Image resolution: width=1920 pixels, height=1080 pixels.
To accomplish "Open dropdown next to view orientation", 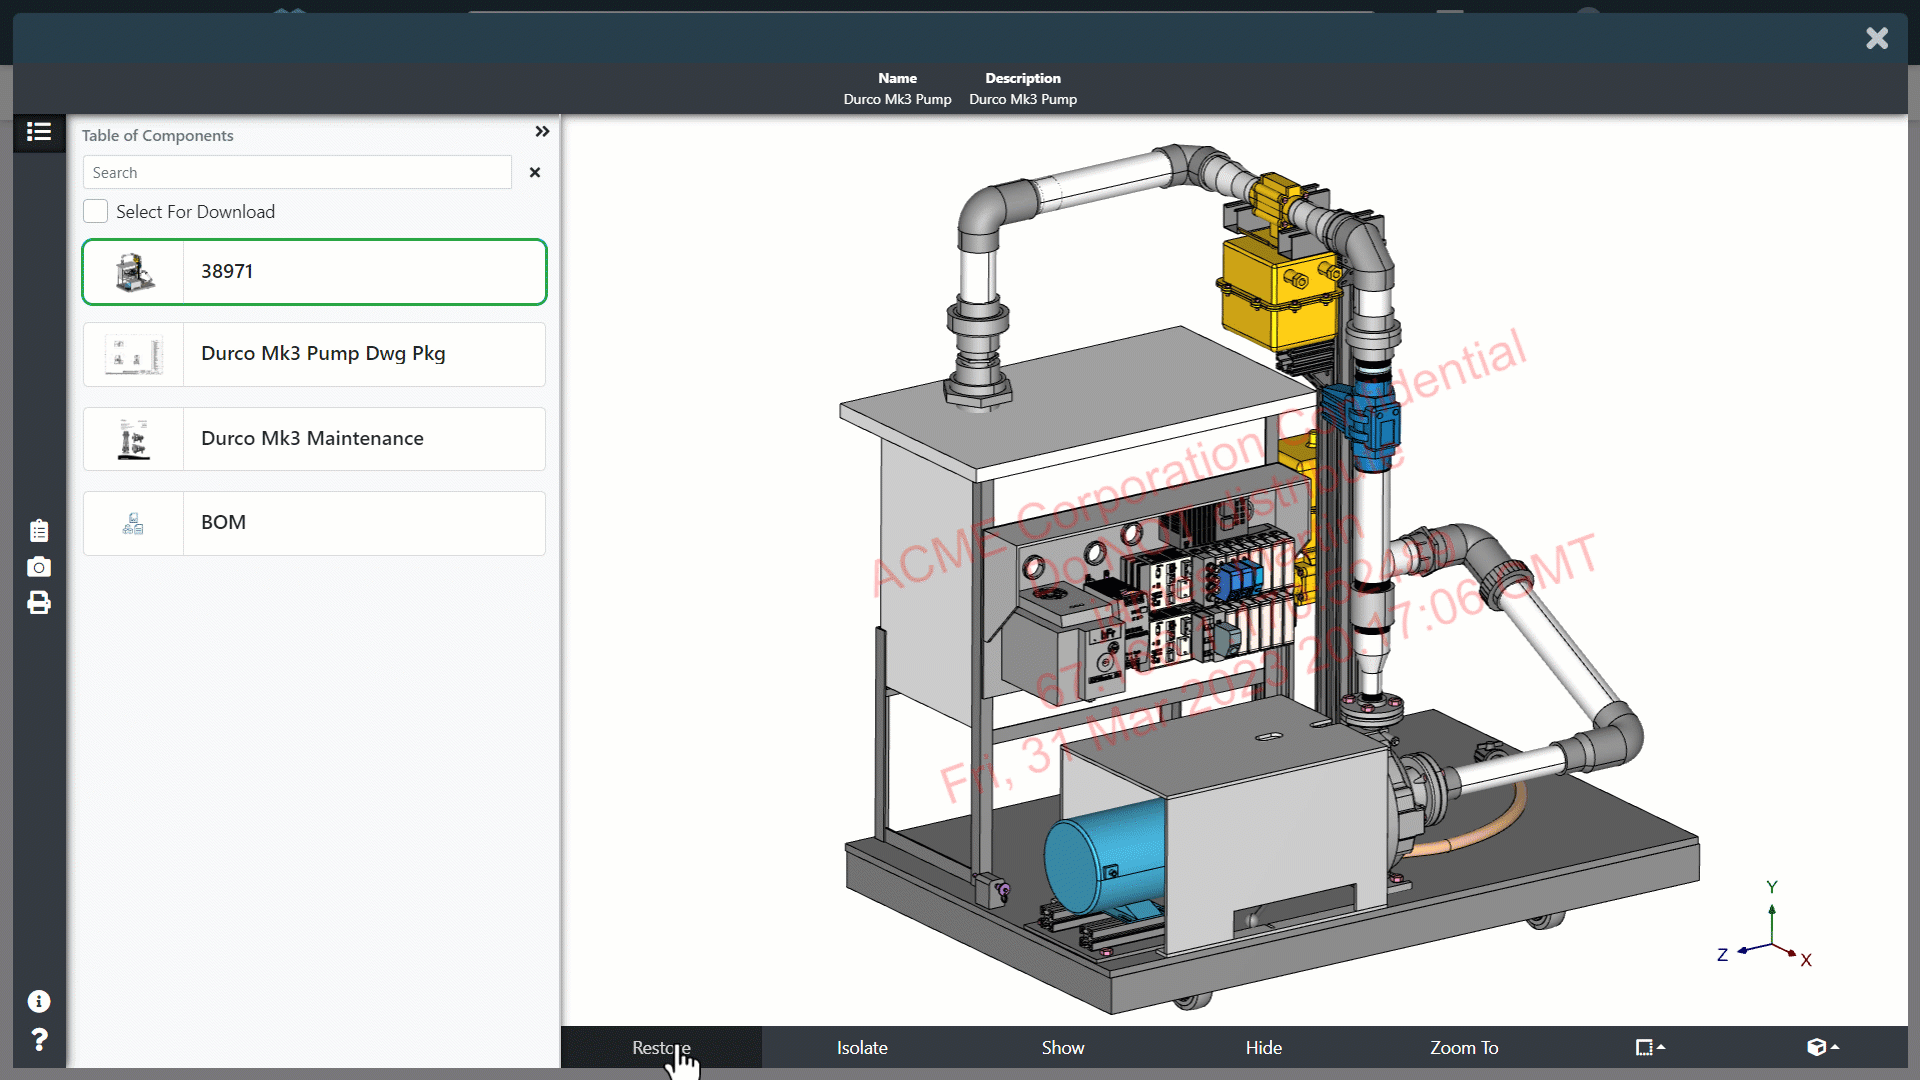I will (x=1834, y=1047).
